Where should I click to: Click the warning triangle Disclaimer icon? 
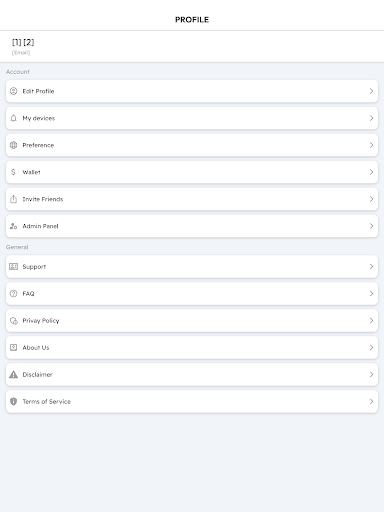point(13,374)
